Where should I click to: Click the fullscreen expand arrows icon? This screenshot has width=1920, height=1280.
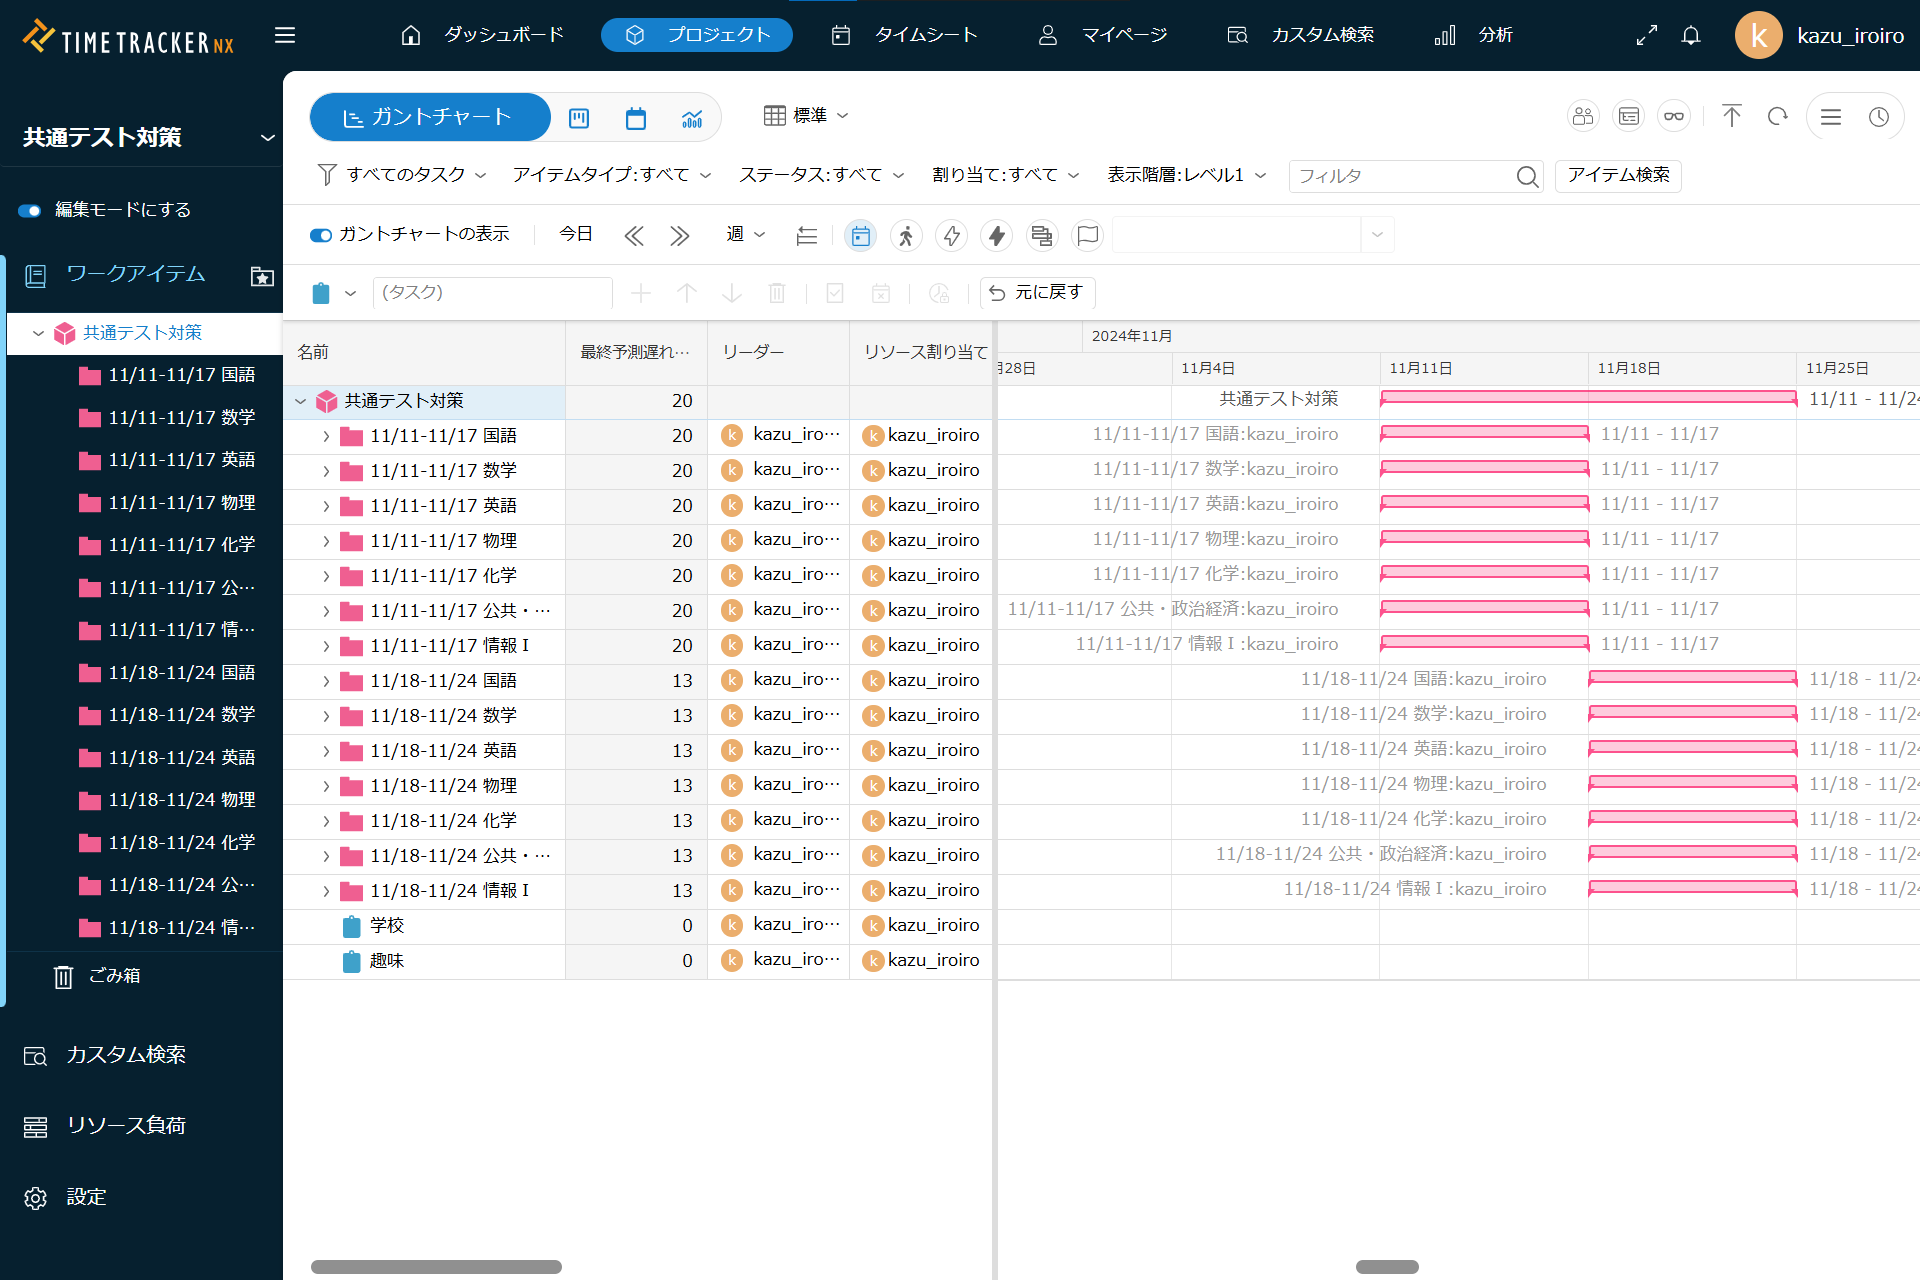tap(1646, 36)
